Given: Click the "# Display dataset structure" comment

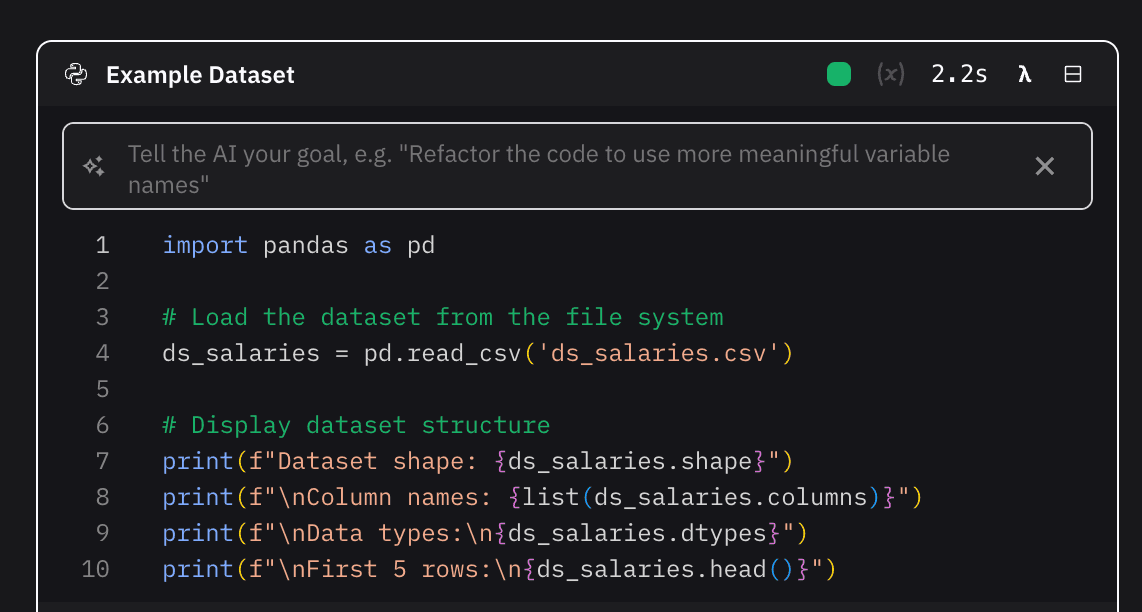Looking at the screenshot, I should (x=356, y=426).
